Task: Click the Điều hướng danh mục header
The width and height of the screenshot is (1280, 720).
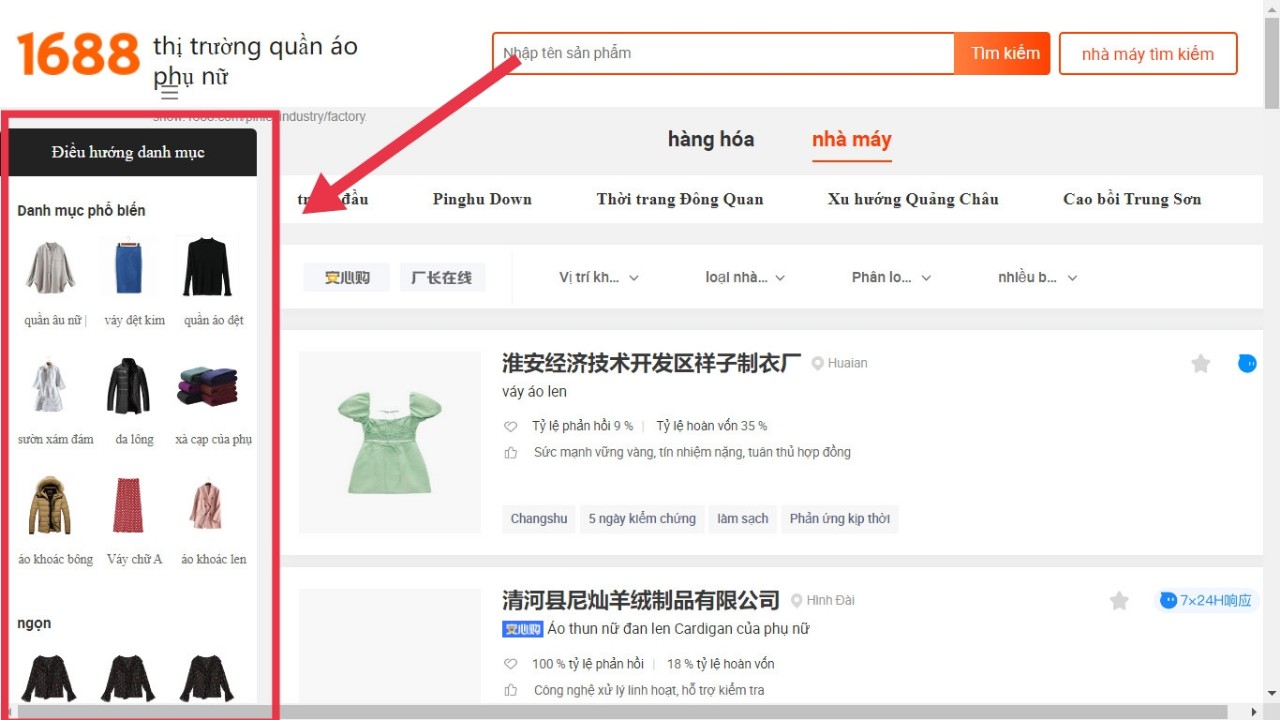Action: (128, 152)
